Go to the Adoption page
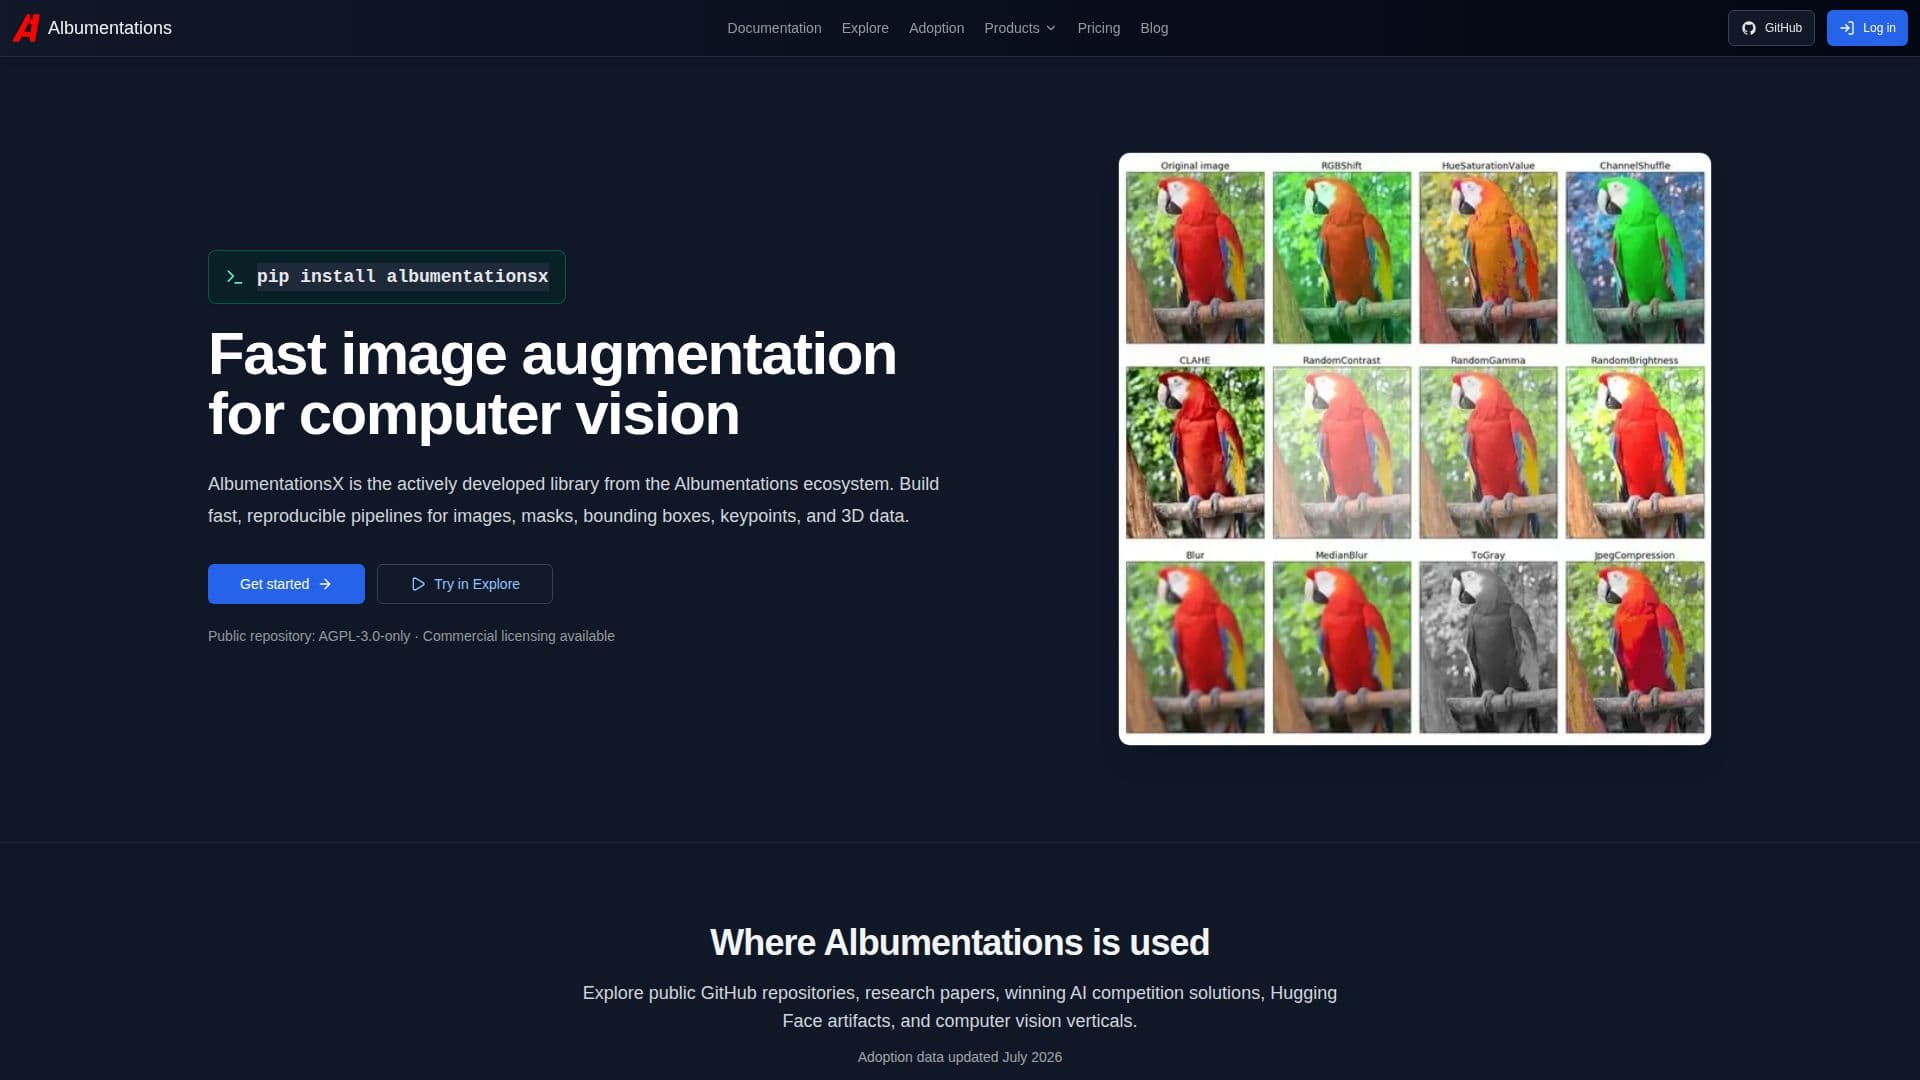Image resolution: width=1920 pixels, height=1080 pixels. point(936,28)
